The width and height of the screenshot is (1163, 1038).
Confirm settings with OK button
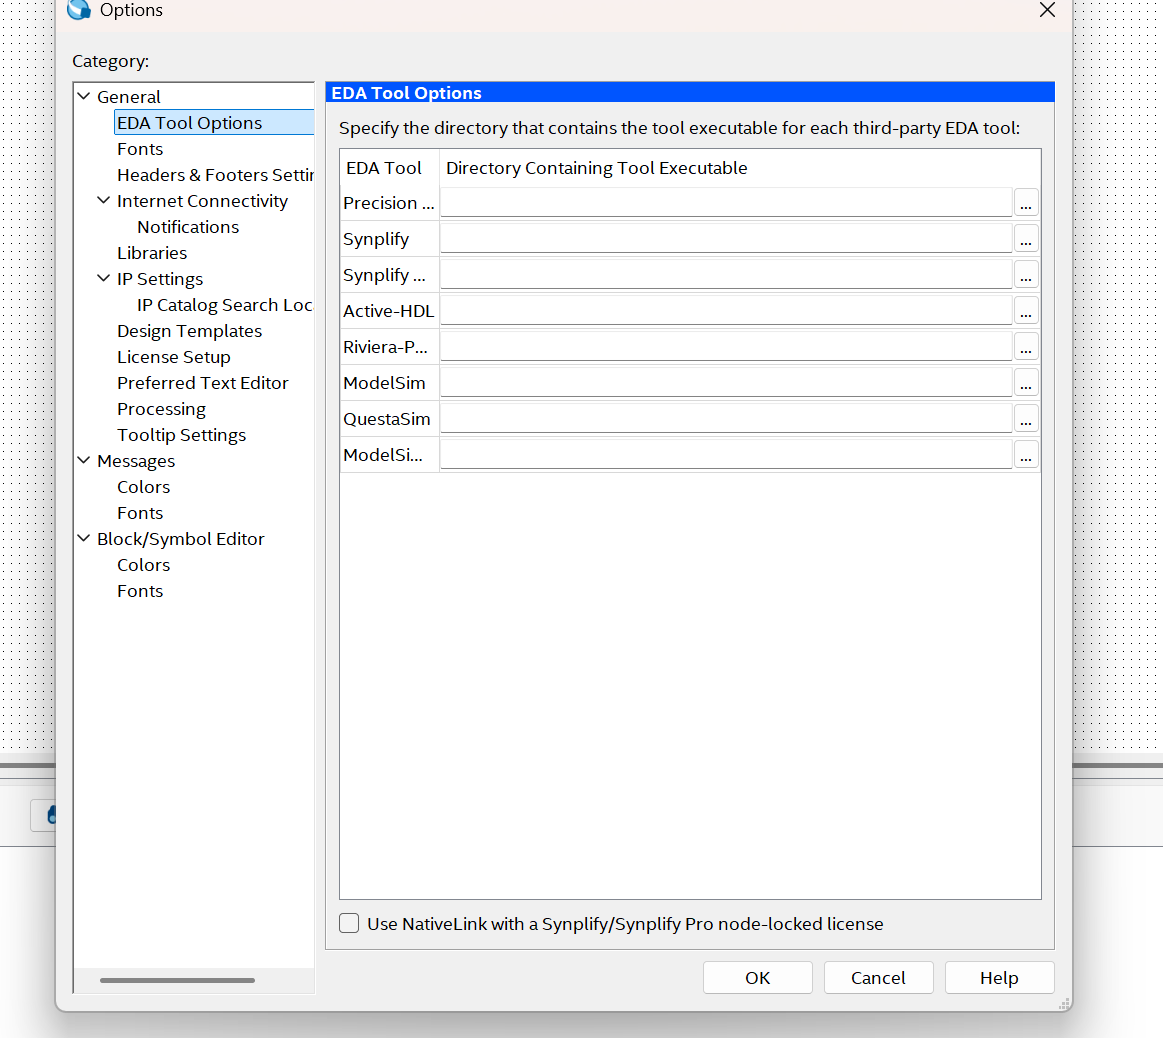(x=757, y=978)
